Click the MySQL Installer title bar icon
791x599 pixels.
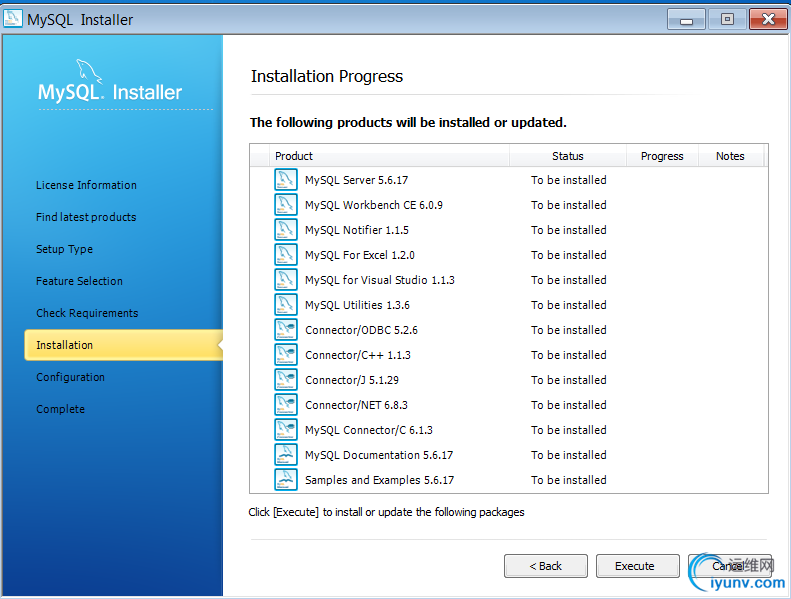coord(13,19)
